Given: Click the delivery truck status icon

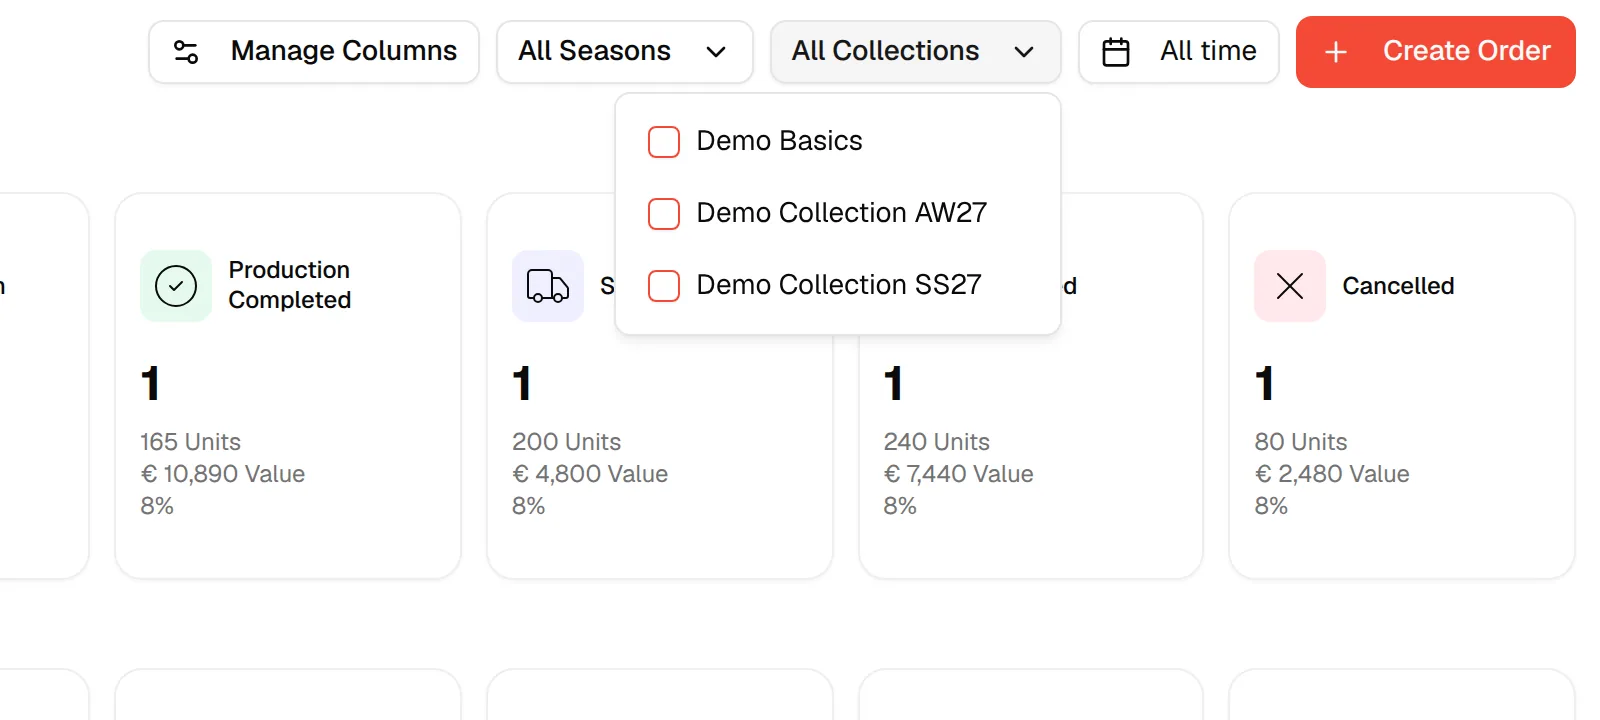Looking at the screenshot, I should pyautogui.click(x=548, y=286).
